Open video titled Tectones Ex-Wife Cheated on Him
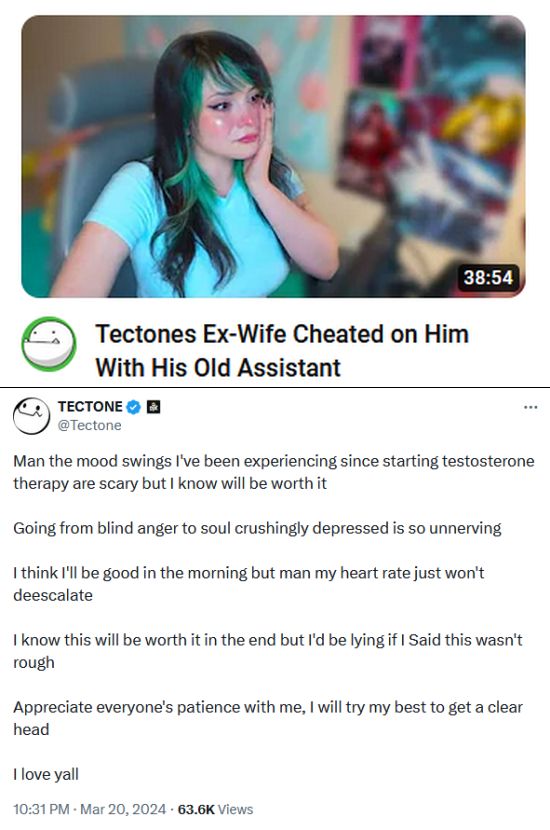The image size is (550, 830). pyautogui.click(x=282, y=350)
